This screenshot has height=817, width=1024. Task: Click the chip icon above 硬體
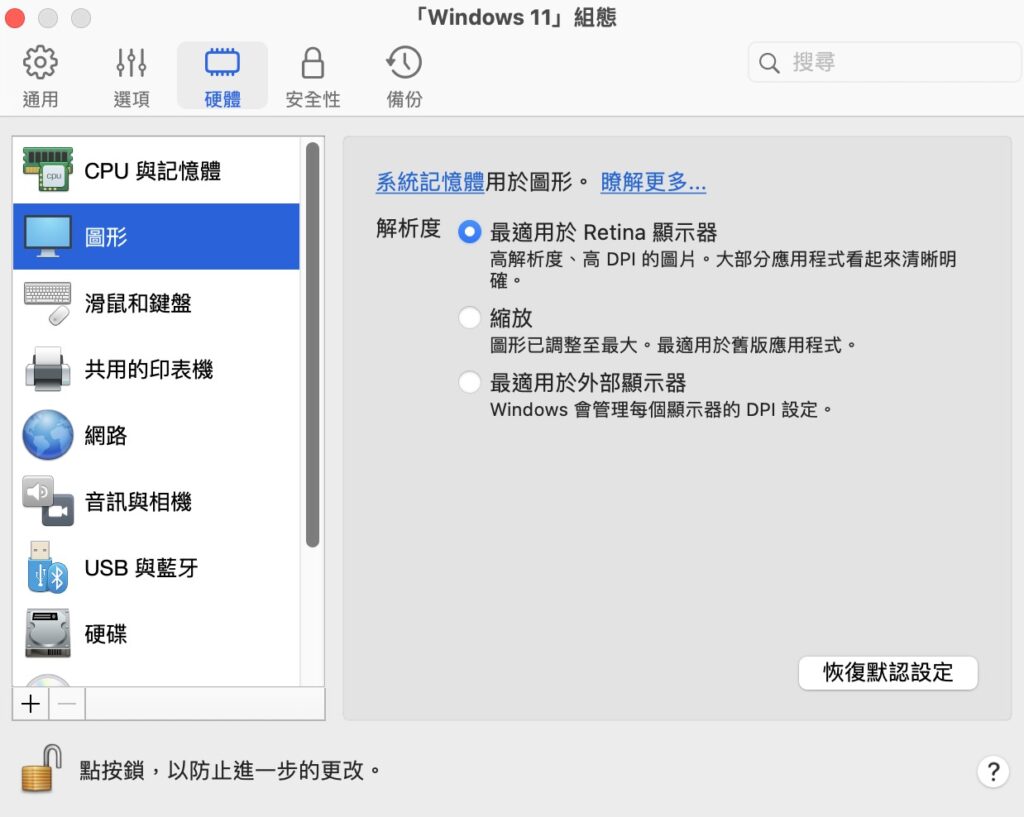pyautogui.click(x=222, y=63)
